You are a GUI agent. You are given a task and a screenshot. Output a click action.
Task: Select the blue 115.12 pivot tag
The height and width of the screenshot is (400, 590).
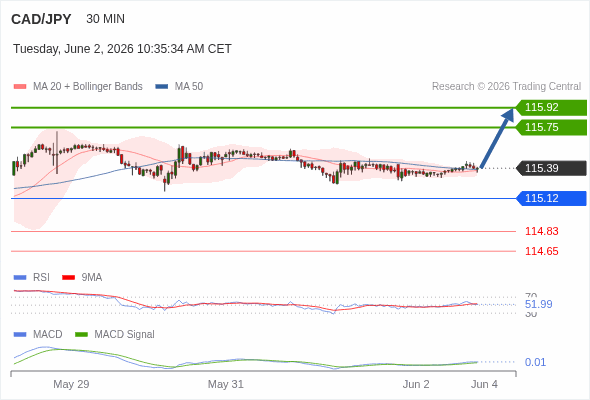pos(551,198)
